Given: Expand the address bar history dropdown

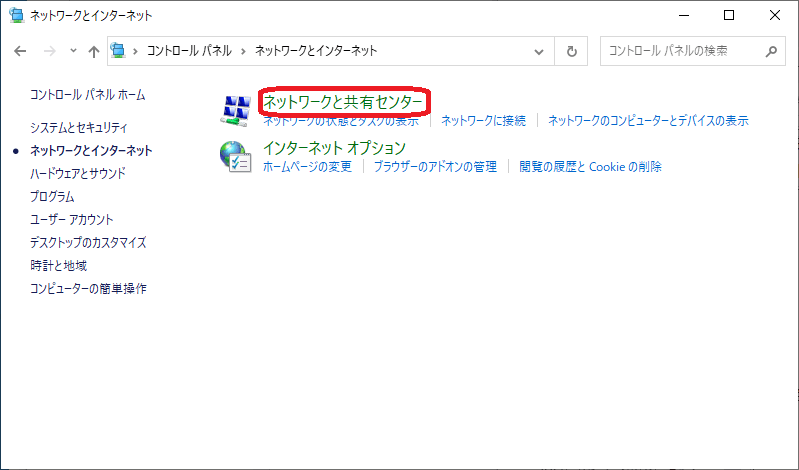Looking at the screenshot, I should 541,50.
